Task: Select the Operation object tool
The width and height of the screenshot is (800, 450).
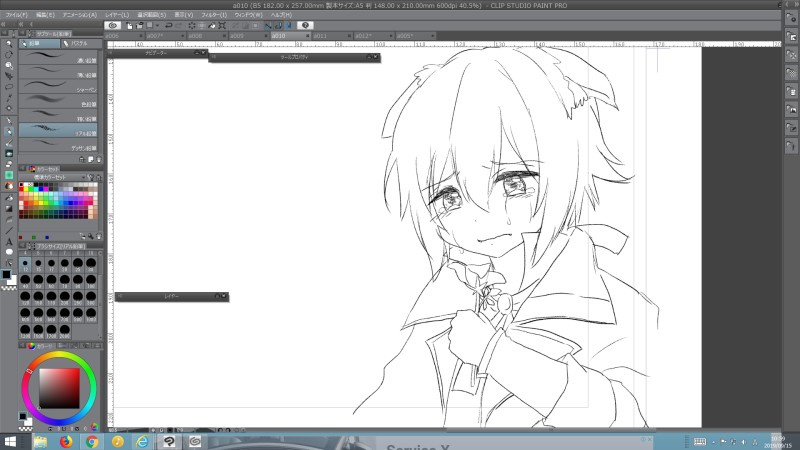Action: [x=9, y=65]
